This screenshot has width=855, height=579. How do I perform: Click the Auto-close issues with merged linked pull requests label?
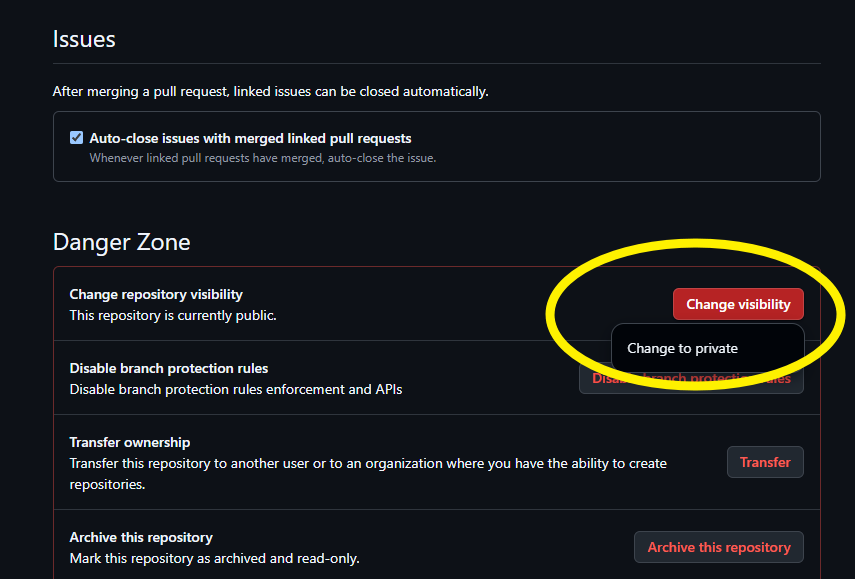click(250, 138)
